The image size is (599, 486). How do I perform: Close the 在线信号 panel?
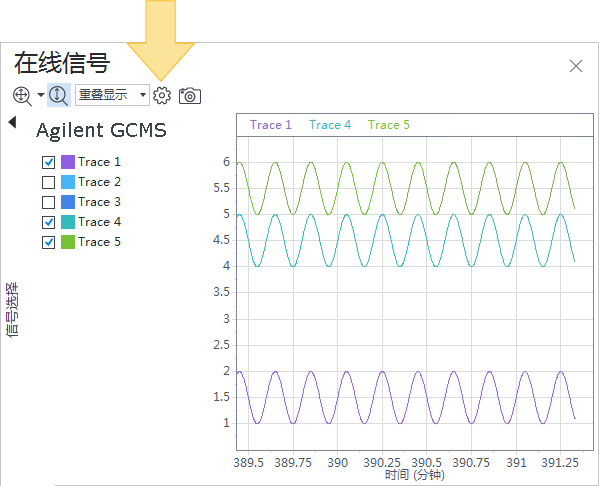coord(576,66)
